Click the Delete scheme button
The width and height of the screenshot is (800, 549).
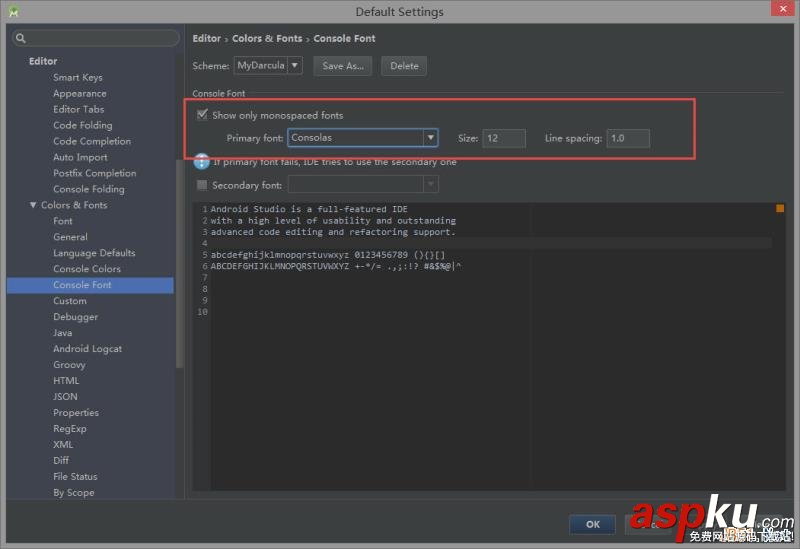coord(404,66)
